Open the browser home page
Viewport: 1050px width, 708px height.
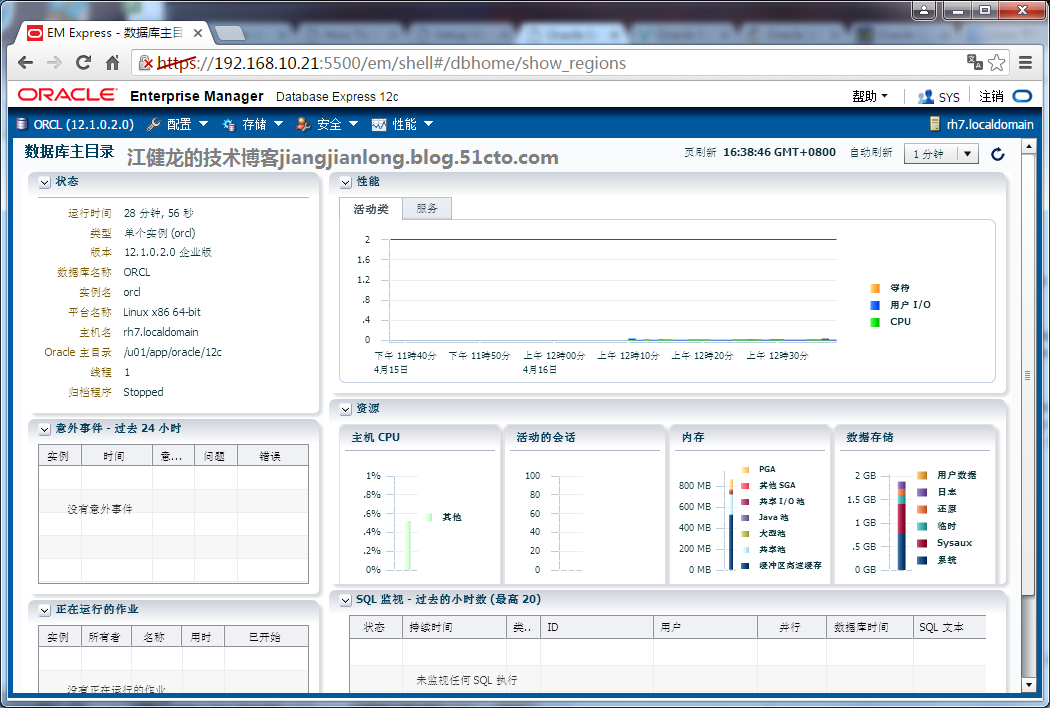tap(112, 63)
